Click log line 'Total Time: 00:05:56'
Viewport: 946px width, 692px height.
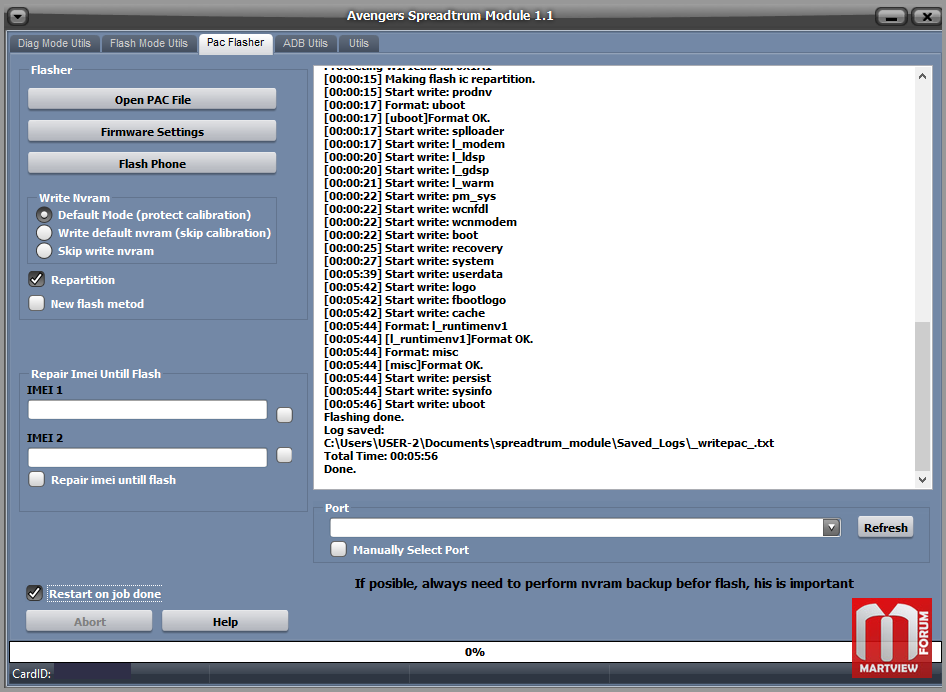click(x=381, y=456)
